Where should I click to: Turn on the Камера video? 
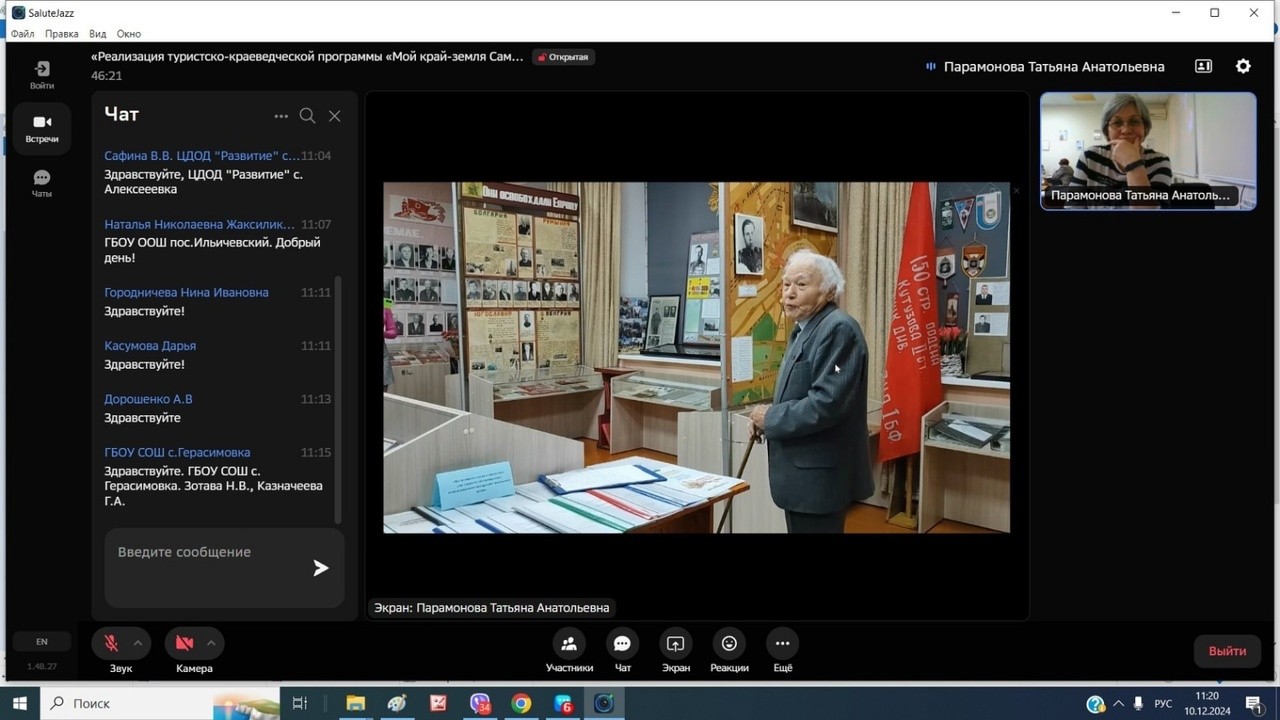coord(184,643)
